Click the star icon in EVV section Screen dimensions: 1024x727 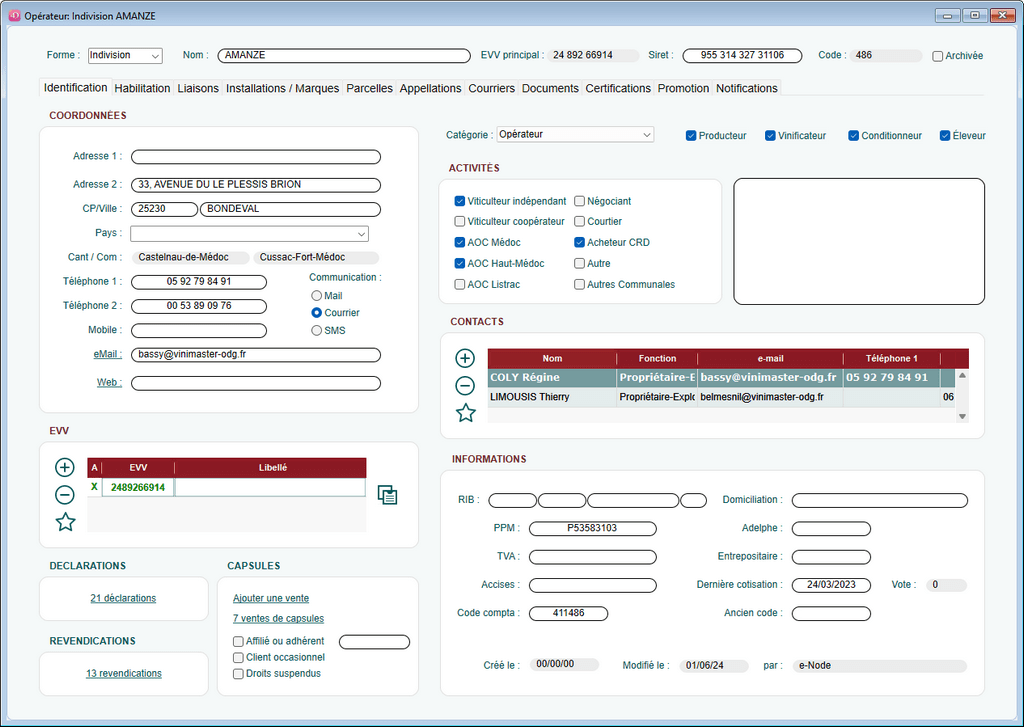65,522
